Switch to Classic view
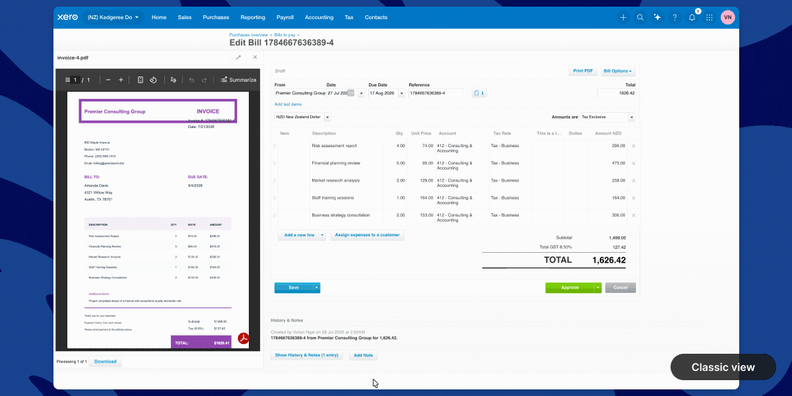Viewport: 792px width, 396px height. [x=723, y=367]
